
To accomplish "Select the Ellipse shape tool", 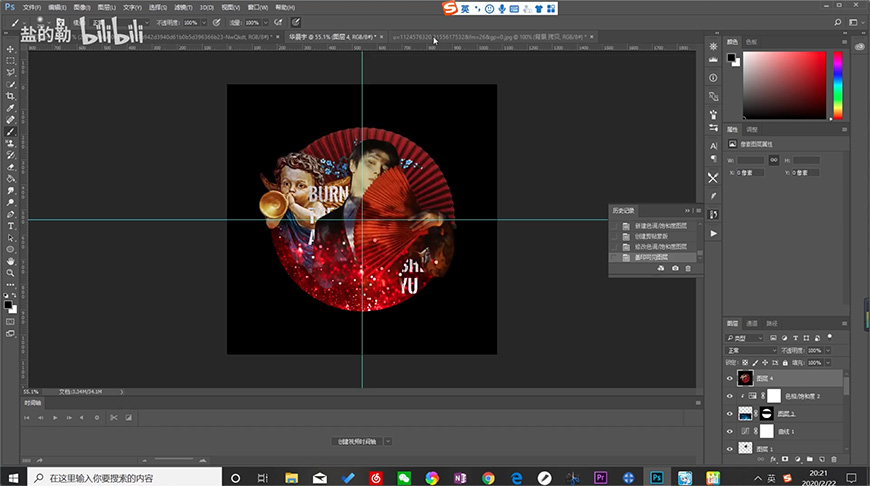I will 10,249.
